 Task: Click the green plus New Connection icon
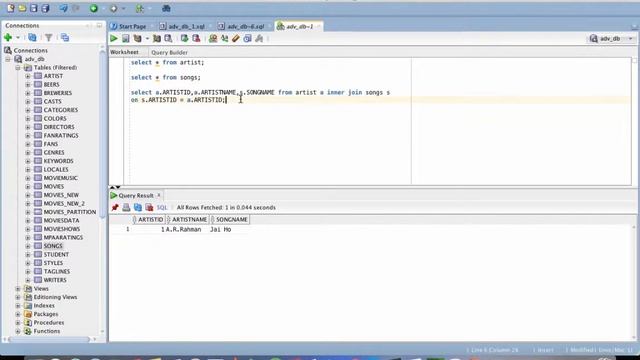pos(8,38)
